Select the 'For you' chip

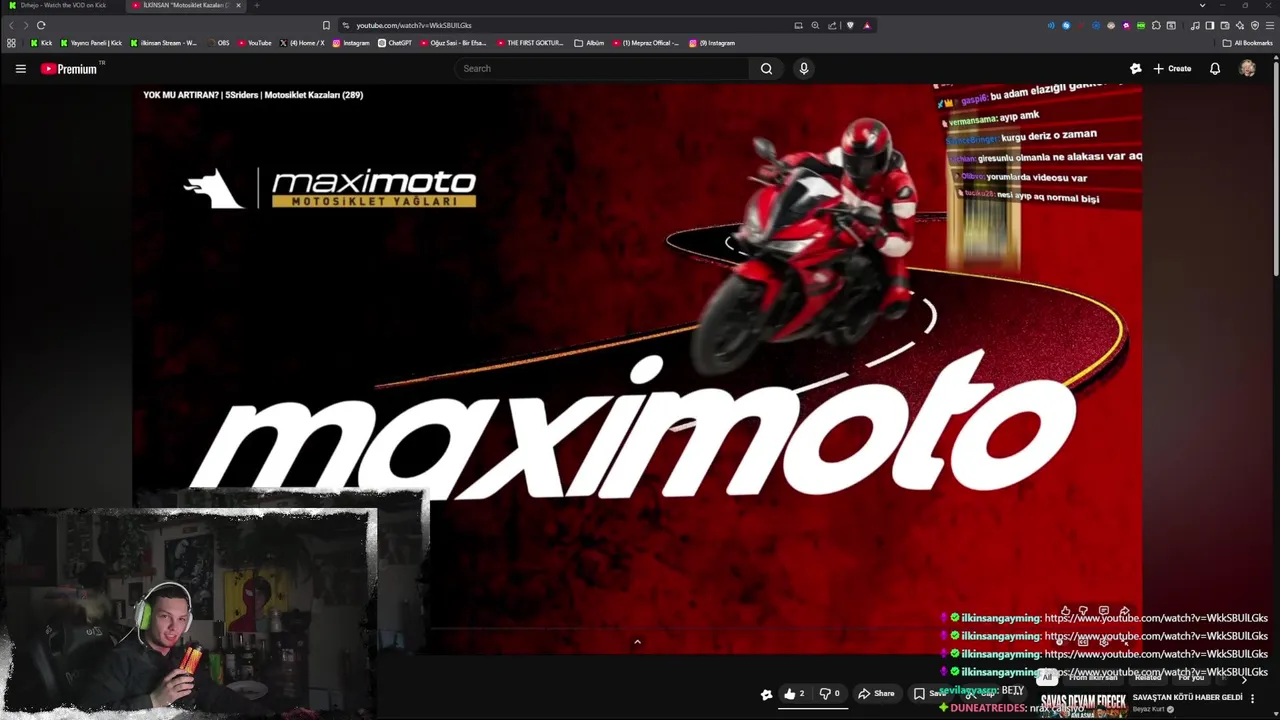pos(1192,677)
